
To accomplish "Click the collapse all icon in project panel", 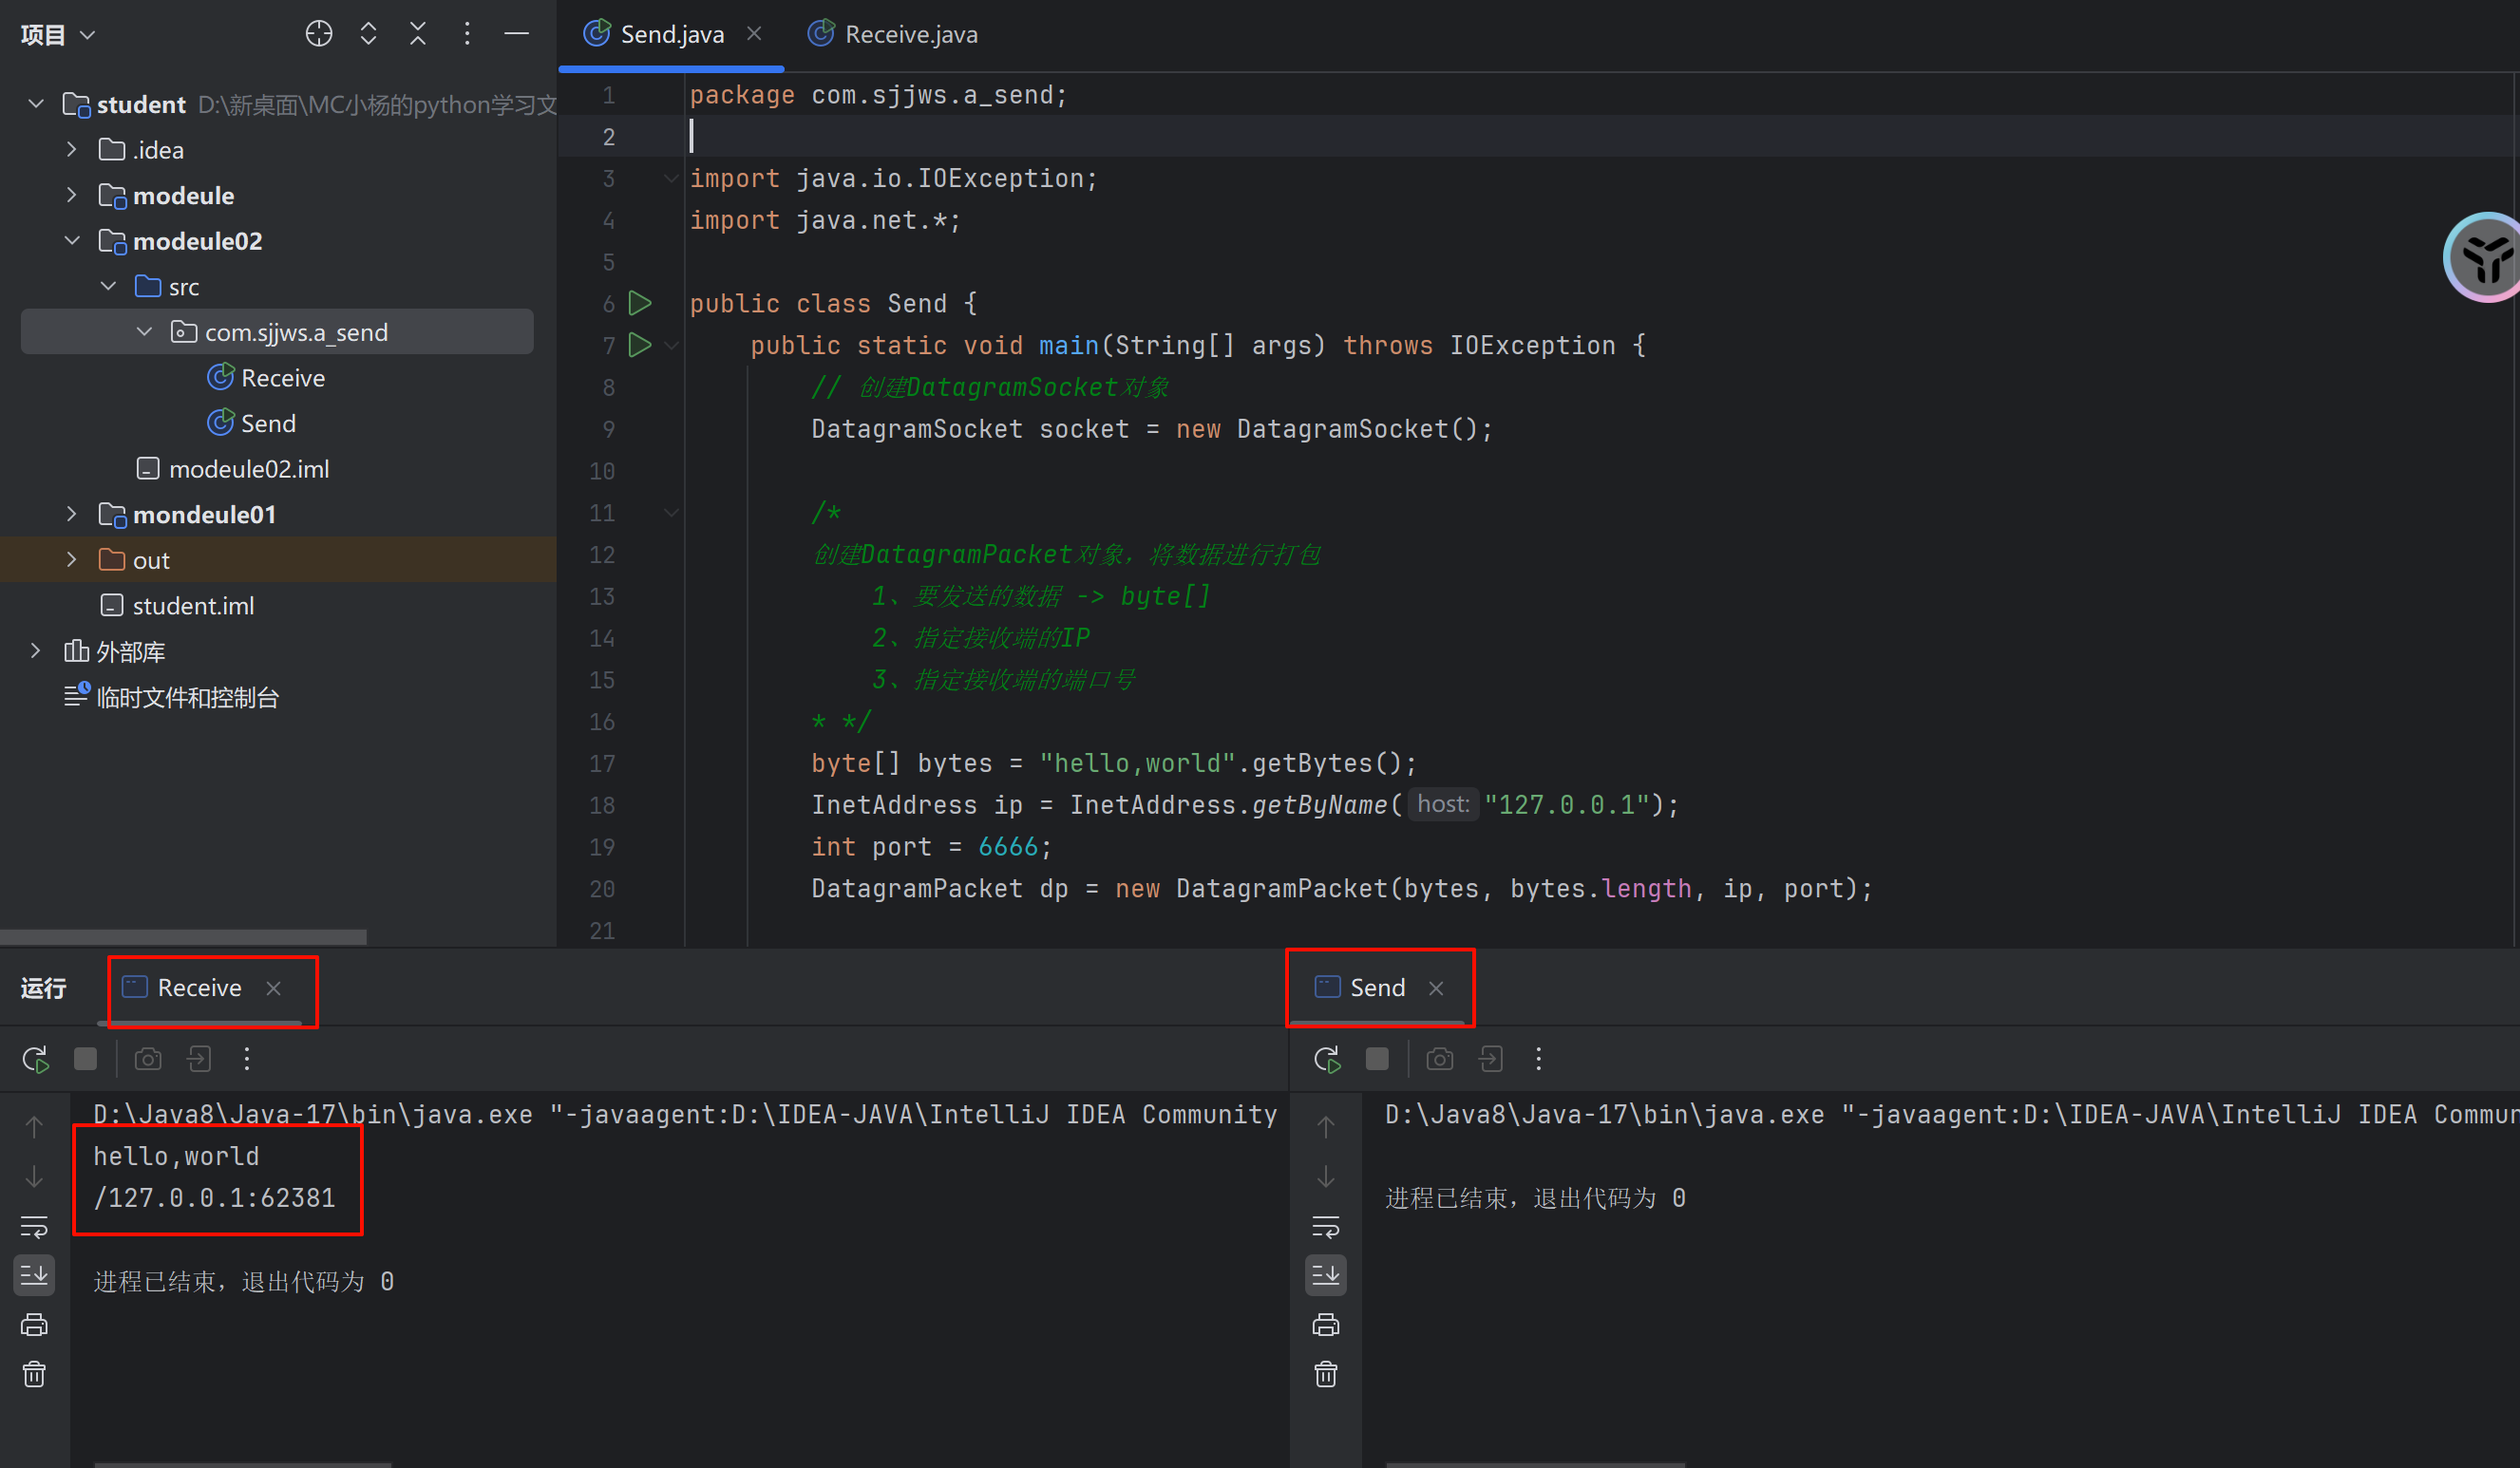I will tap(418, 34).
